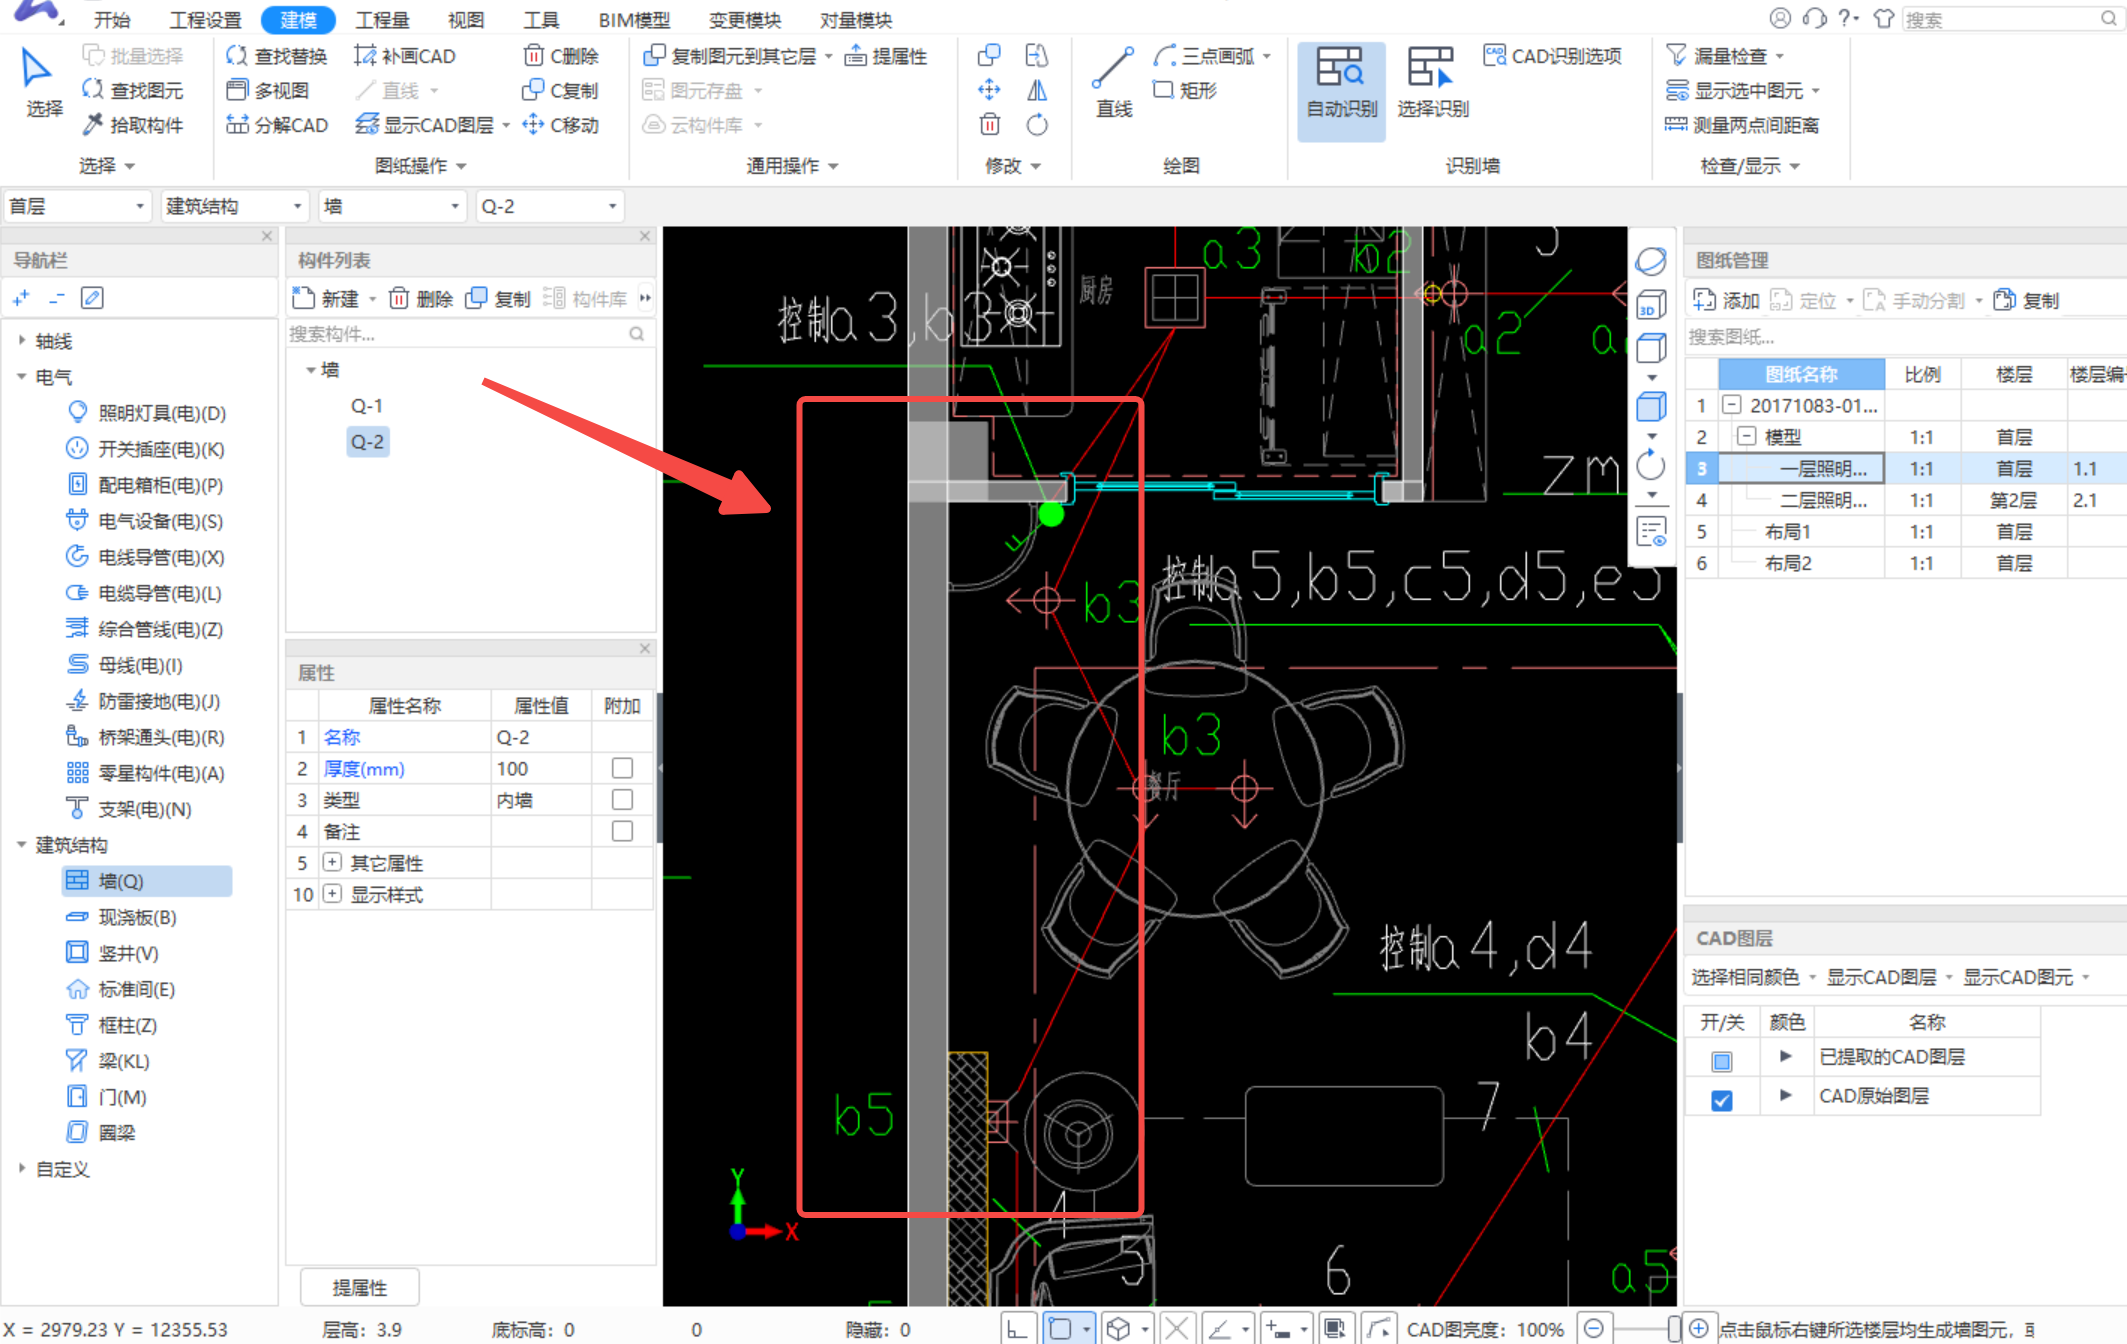This screenshot has width=2127, height=1344.
Task: Click CAD brightness slider handle
Action: coord(1674,1329)
